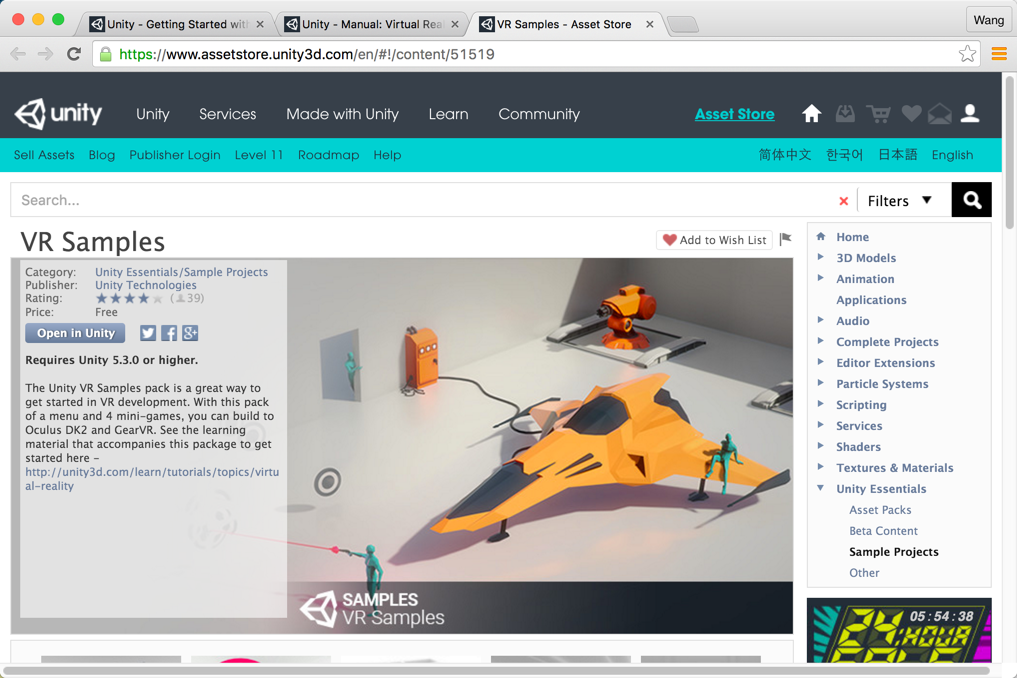
Task: Click the home icon in the top bar
Action: point(811,114)
